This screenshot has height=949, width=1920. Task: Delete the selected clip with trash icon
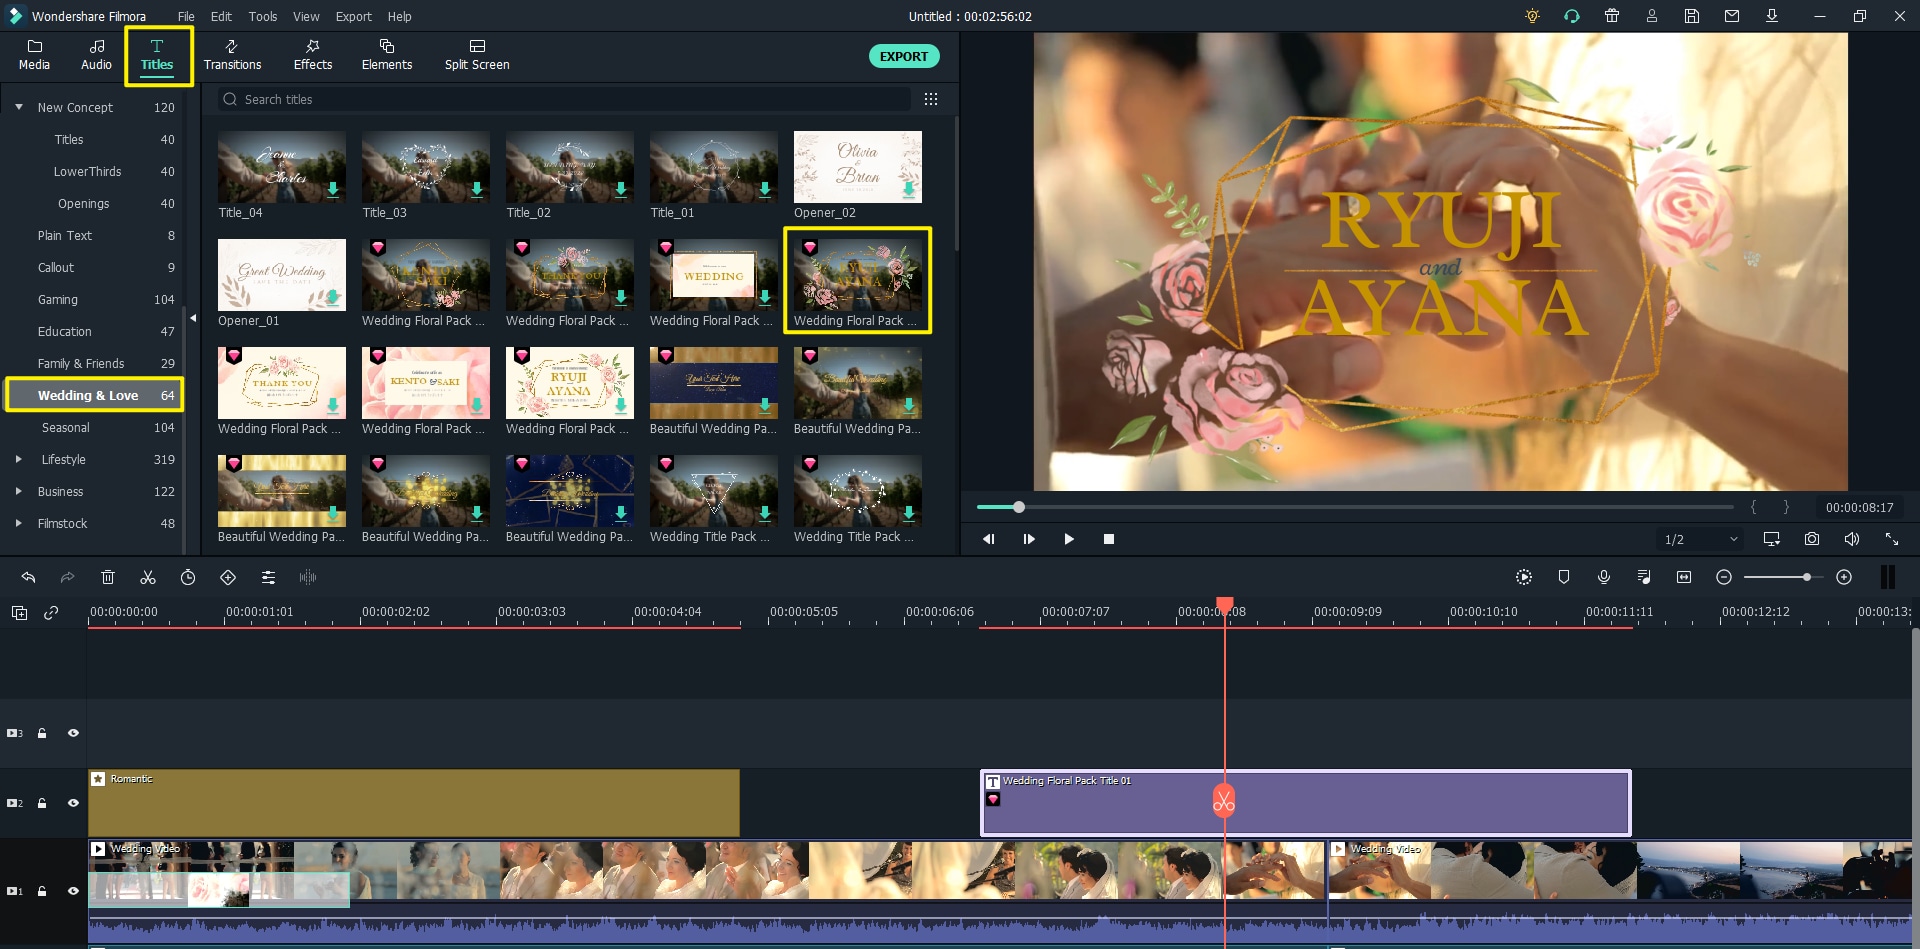108,577
